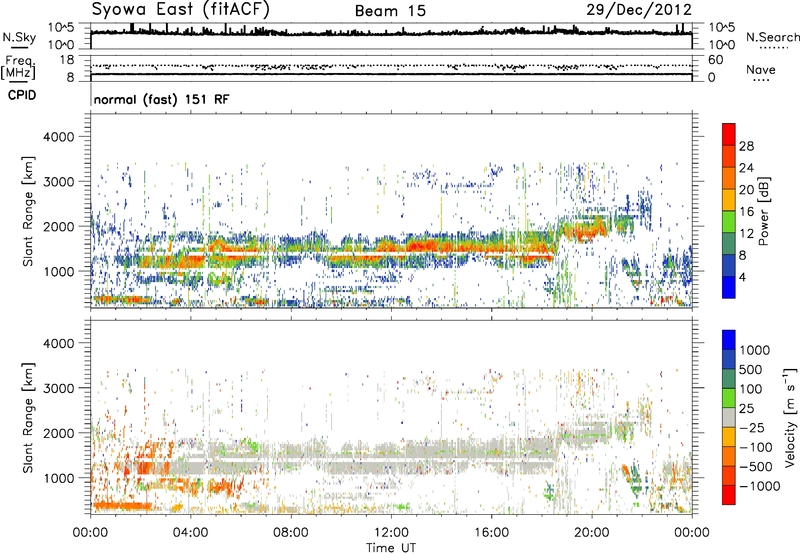
Task: Click 'normal (fast) 151 RF' text
Action: 161,99
